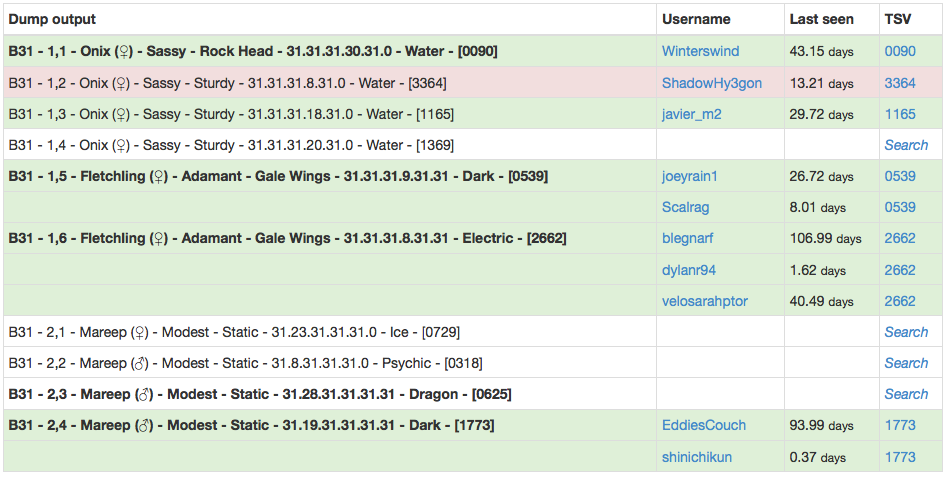
Task: Open shinichikun's profile link
Action: [696, 457]
